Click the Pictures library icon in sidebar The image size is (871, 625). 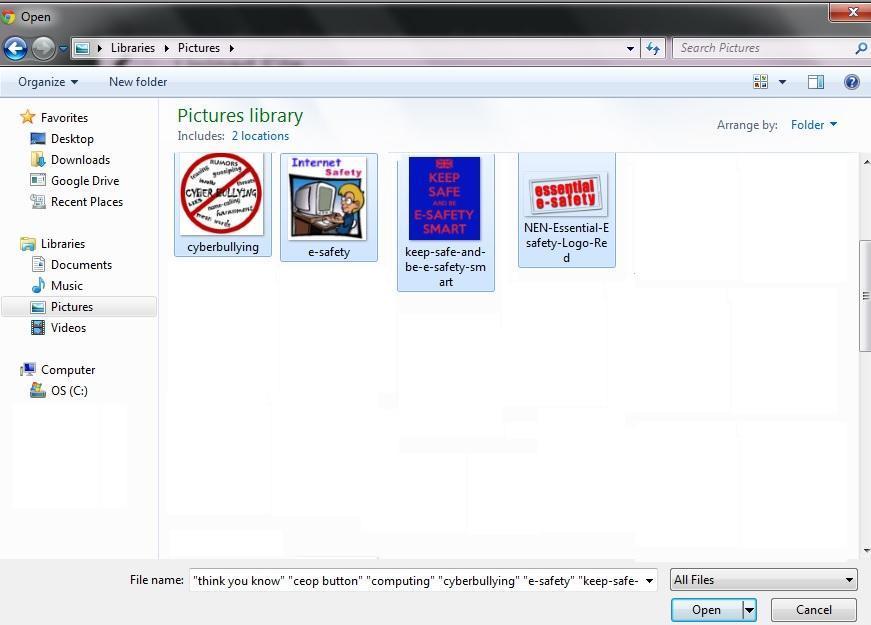[38, 307]
